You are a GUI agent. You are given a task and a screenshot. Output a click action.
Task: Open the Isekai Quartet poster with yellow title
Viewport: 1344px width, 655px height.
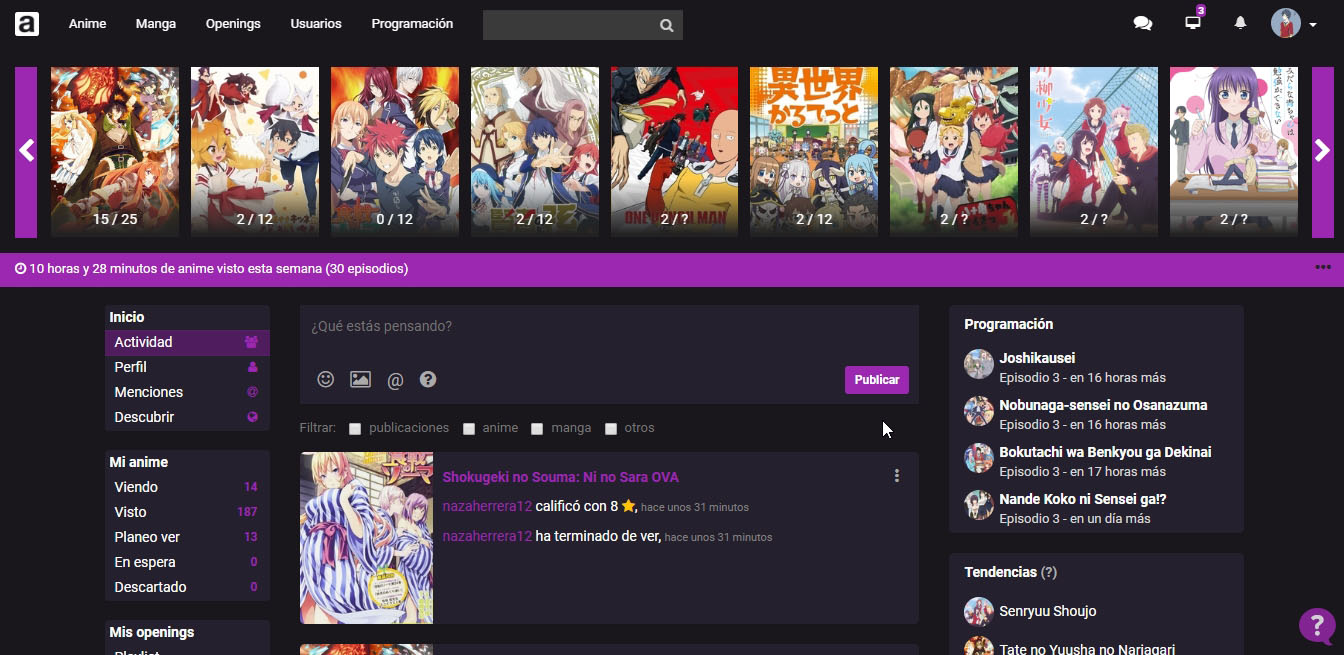814,152
